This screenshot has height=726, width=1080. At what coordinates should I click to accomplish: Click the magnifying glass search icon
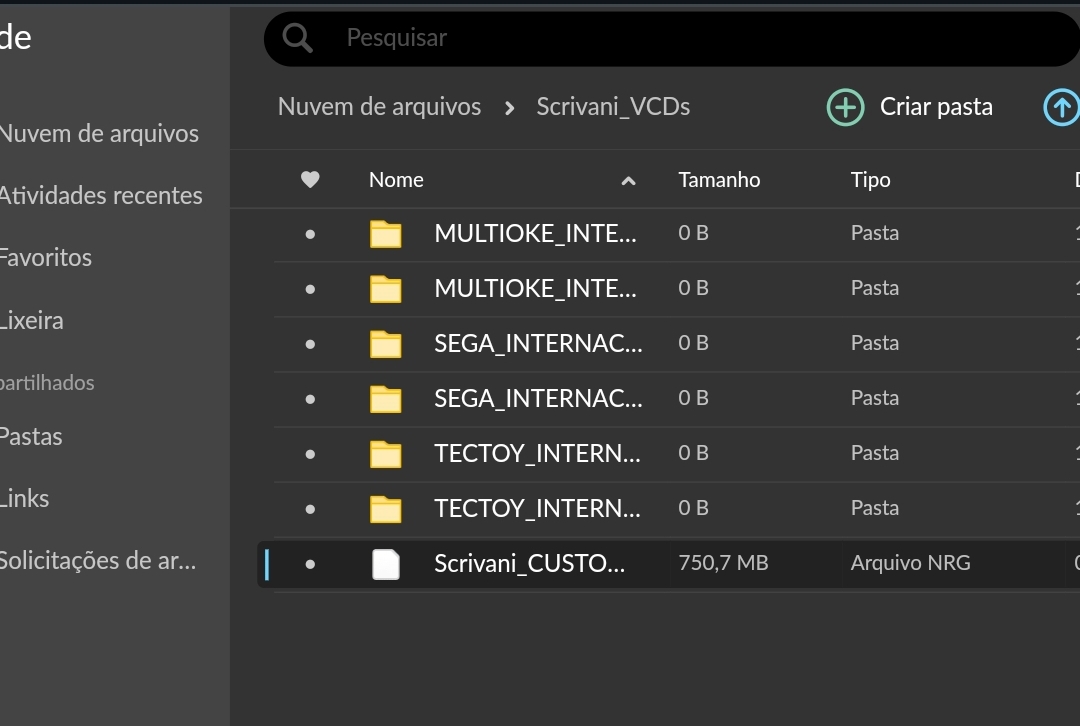point(298,38)
